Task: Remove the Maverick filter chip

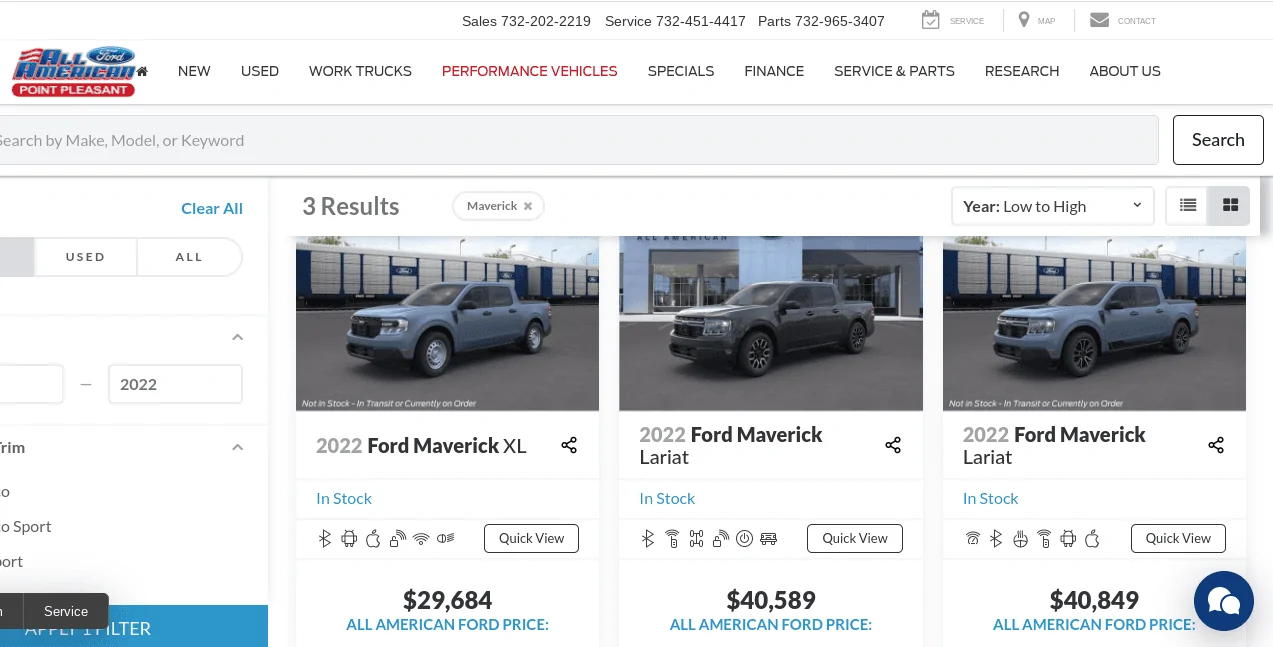Action: [528, 206]
